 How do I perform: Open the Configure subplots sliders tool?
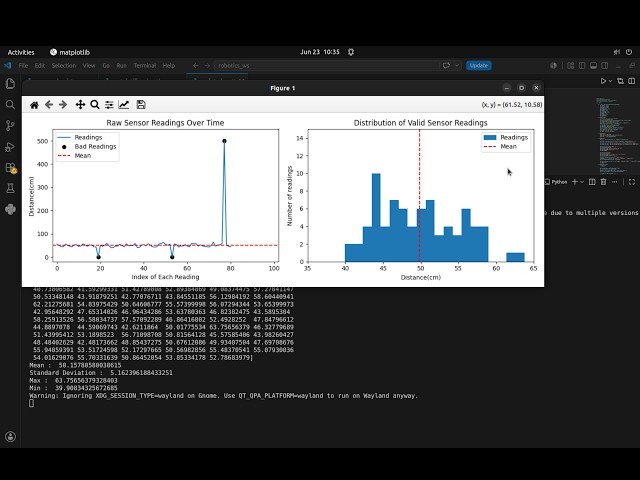coord(109,105)
